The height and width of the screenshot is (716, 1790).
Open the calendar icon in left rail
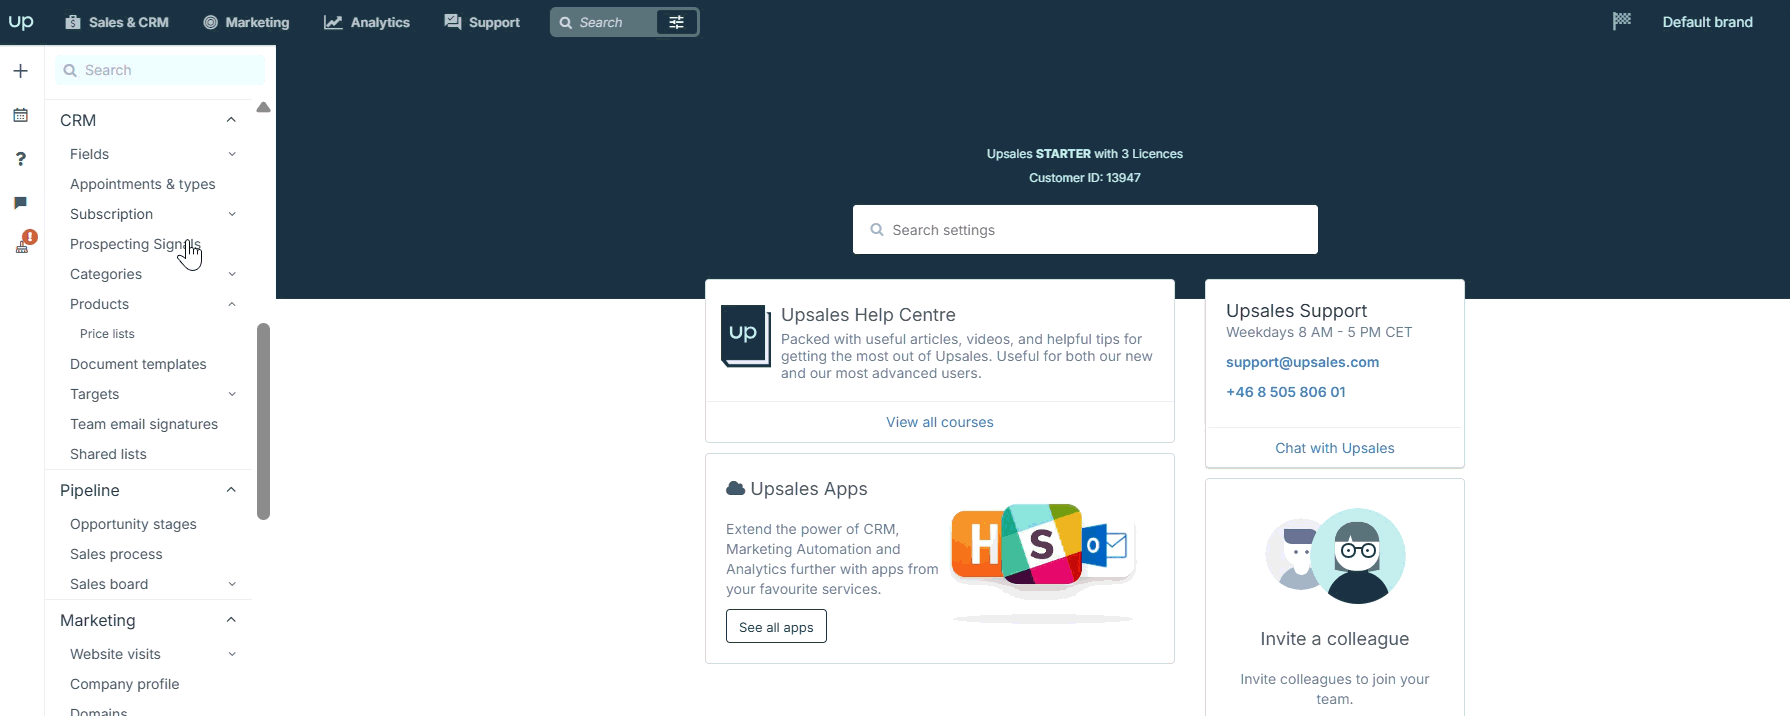20,115
